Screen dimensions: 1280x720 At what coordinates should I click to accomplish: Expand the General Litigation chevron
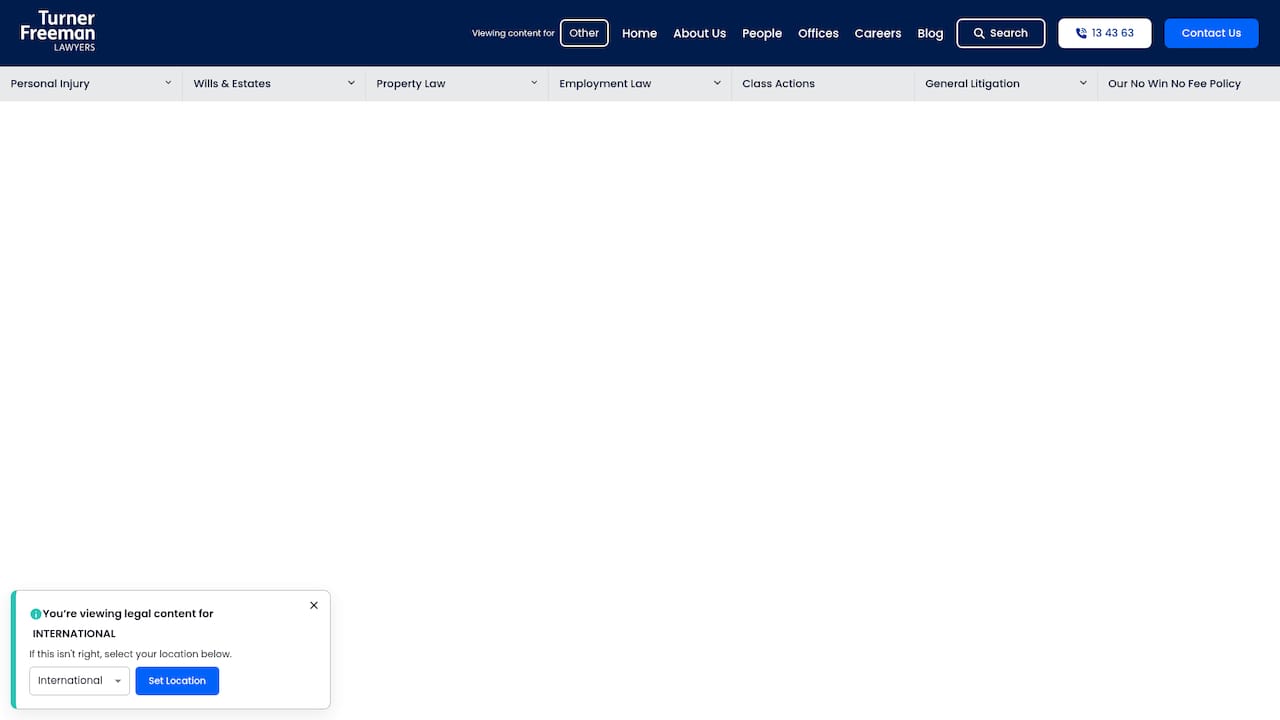[1083, 83]
